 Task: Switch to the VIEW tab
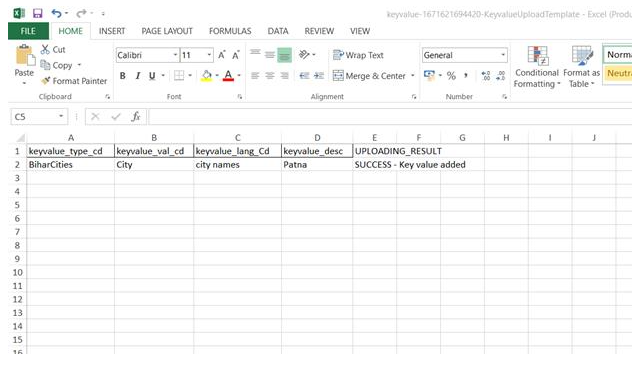[360, 31]
